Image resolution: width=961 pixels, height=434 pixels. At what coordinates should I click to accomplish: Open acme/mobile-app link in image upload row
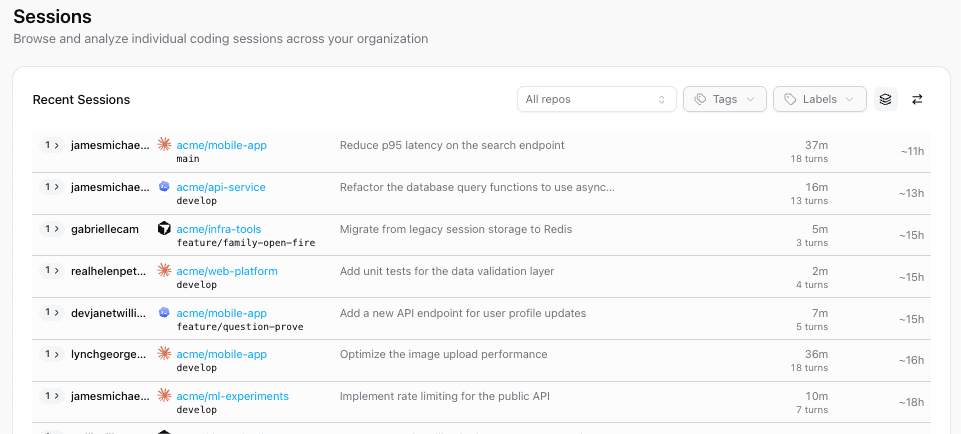coord(221,354)
